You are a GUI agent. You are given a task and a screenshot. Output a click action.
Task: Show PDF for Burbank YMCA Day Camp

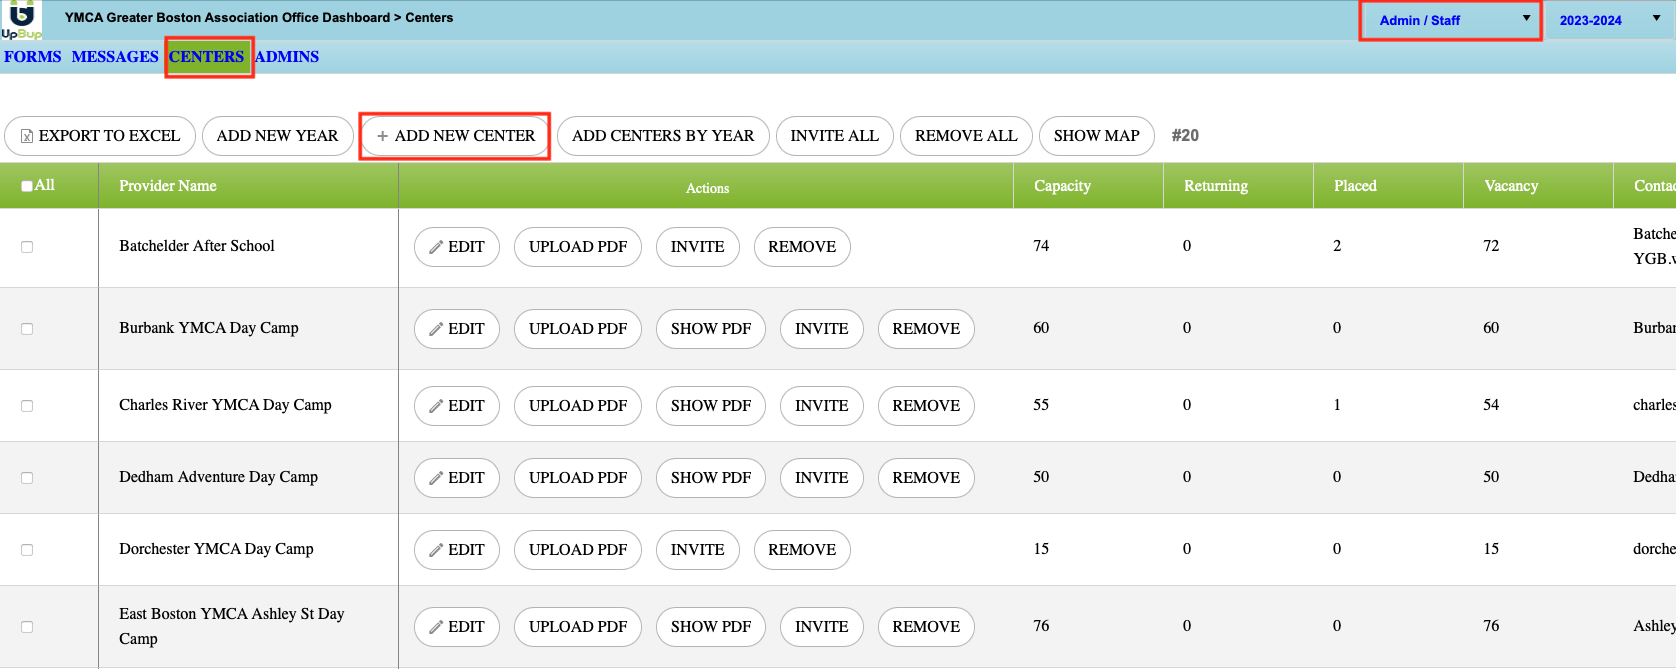coord(711,329)
